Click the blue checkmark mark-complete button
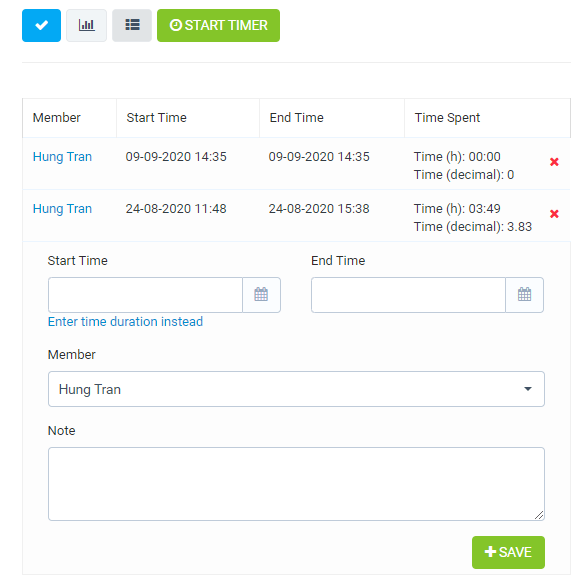The image size is (571, 580). [41, 26]
